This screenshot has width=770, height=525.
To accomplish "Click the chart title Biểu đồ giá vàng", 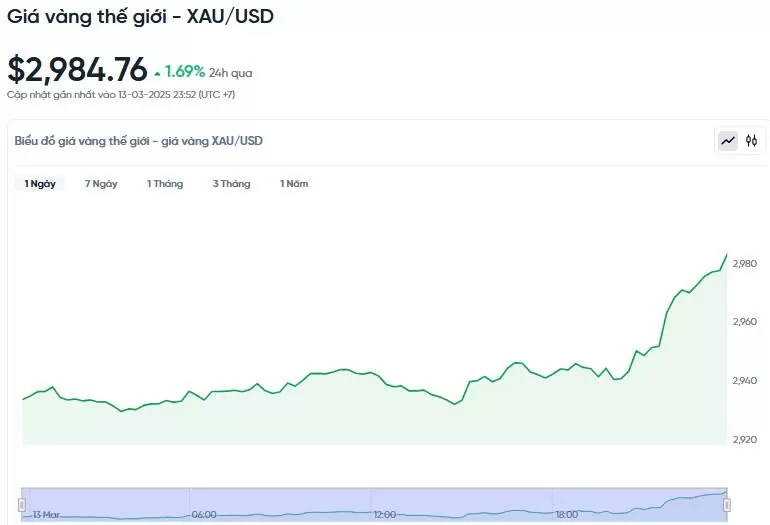I will coord(138,141).
